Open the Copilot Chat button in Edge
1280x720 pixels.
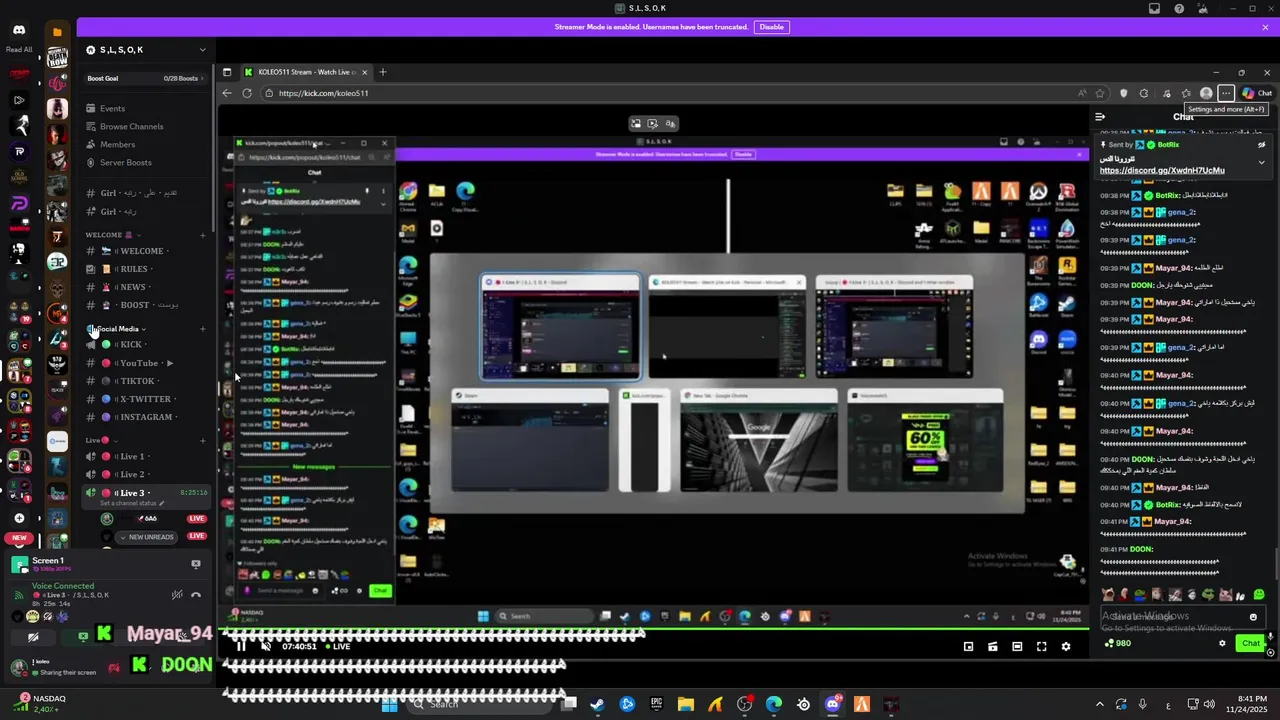click(x=1257, y=93)
